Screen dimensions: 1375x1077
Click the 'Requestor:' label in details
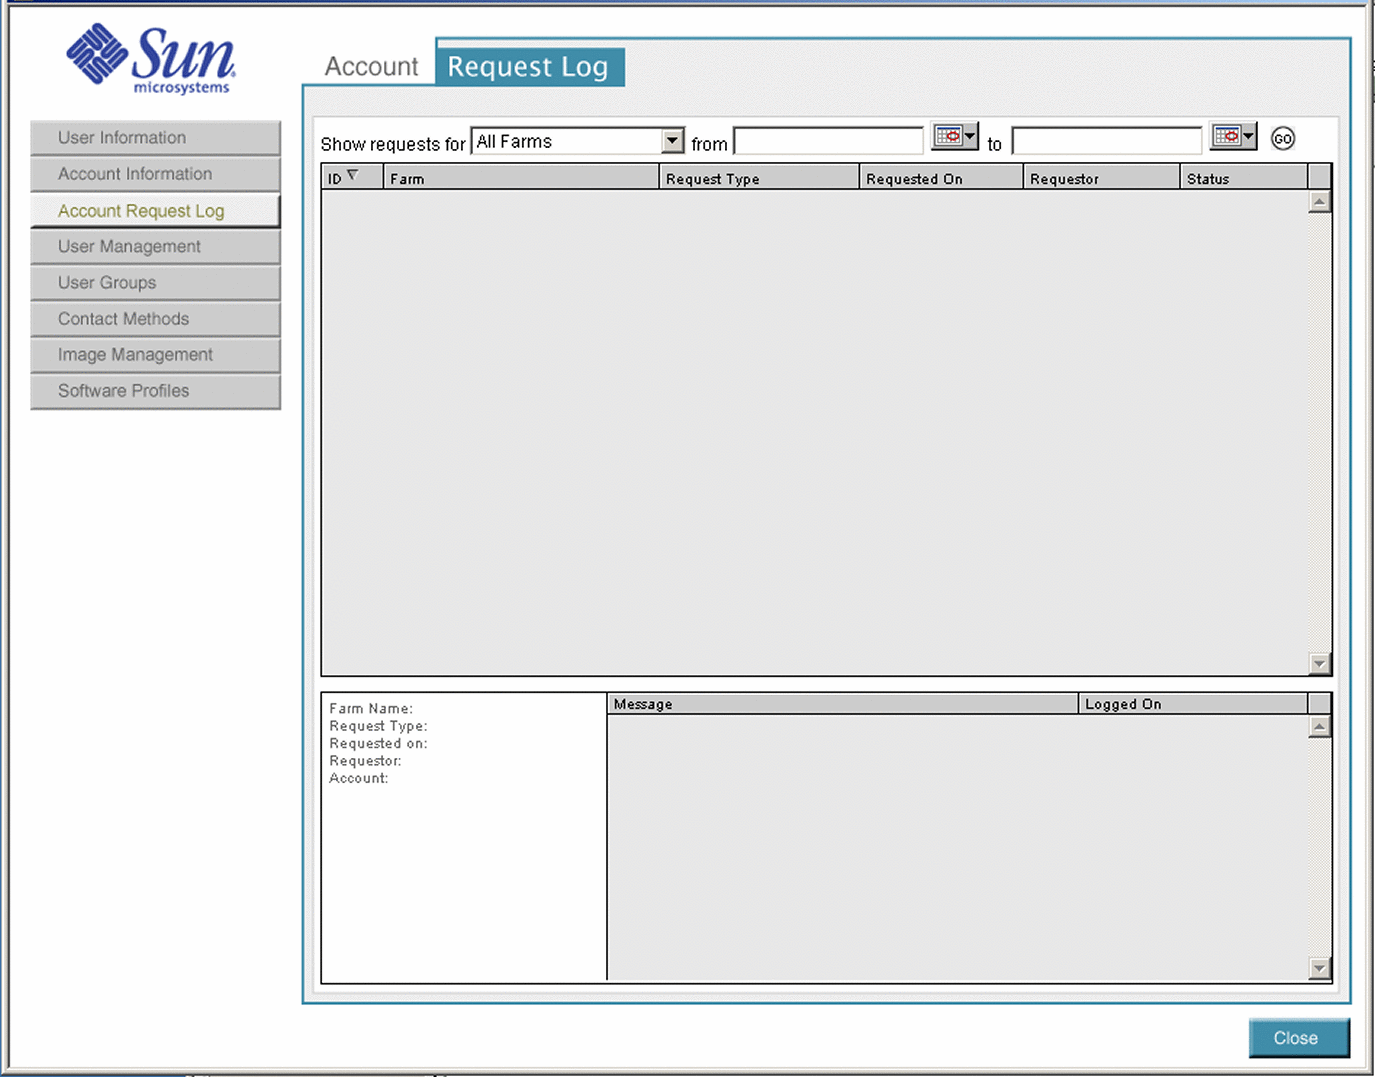pyautogui.click(x=365, y=761)
